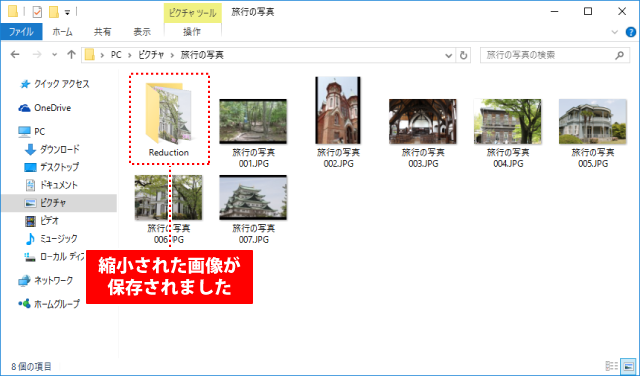
Task: Expand the chevron after PC in breadcrumb
Action: coord(130,55)
